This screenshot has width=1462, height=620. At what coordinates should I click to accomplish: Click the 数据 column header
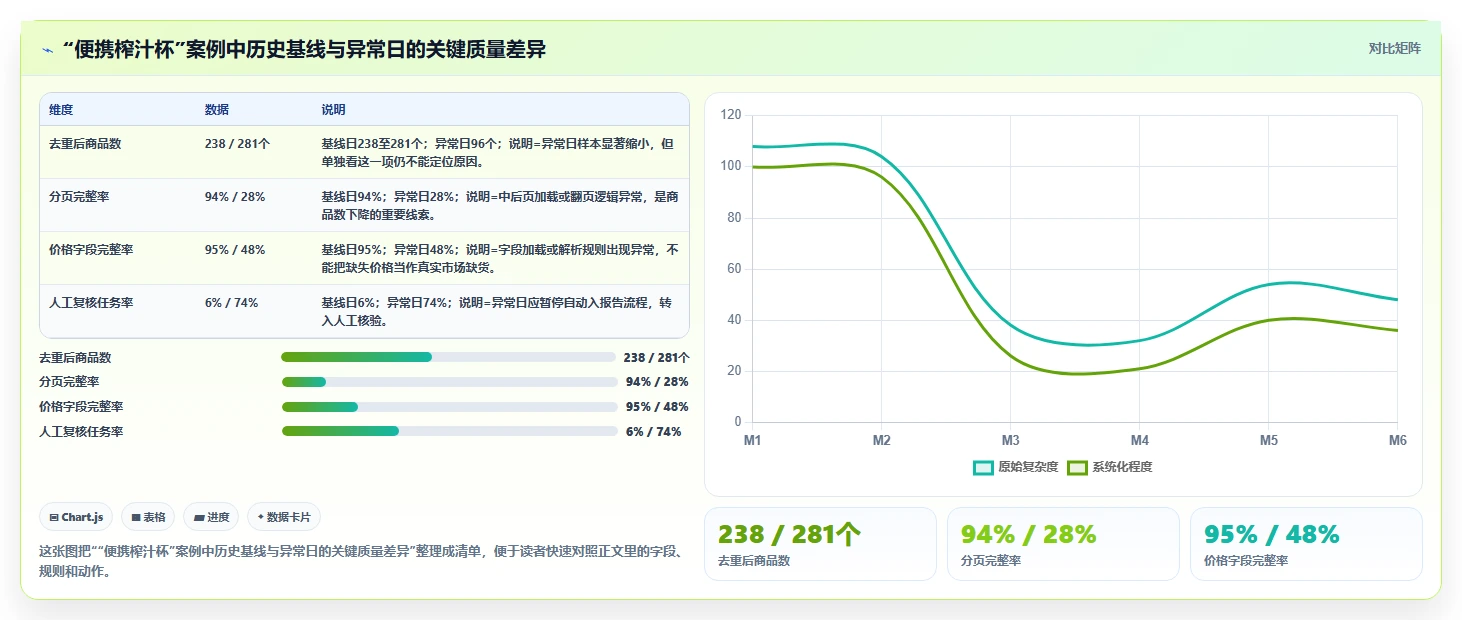coord(217,110)
